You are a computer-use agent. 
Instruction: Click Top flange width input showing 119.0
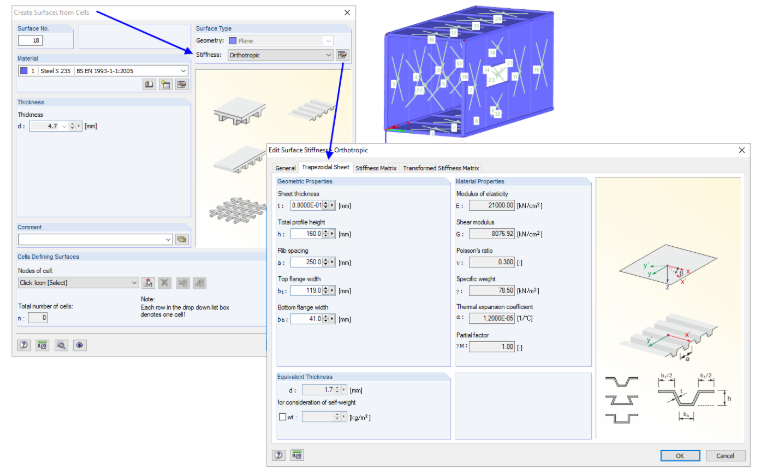306,290
